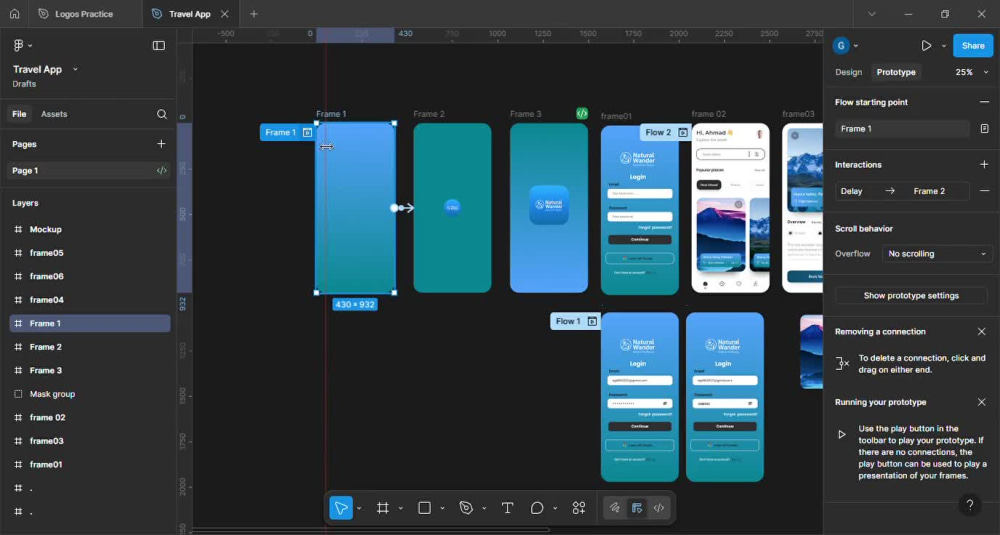Select the Text tool
Image resolution: width=1000 pixels, height=535 pixels.
point(508,508)
